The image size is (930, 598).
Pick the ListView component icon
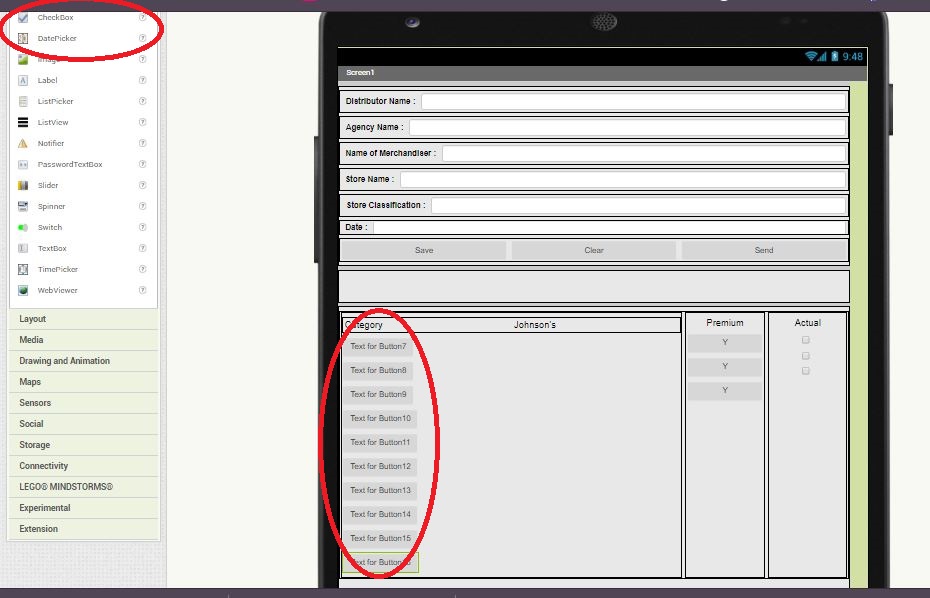pyautogui.click(x=23, y=122)
